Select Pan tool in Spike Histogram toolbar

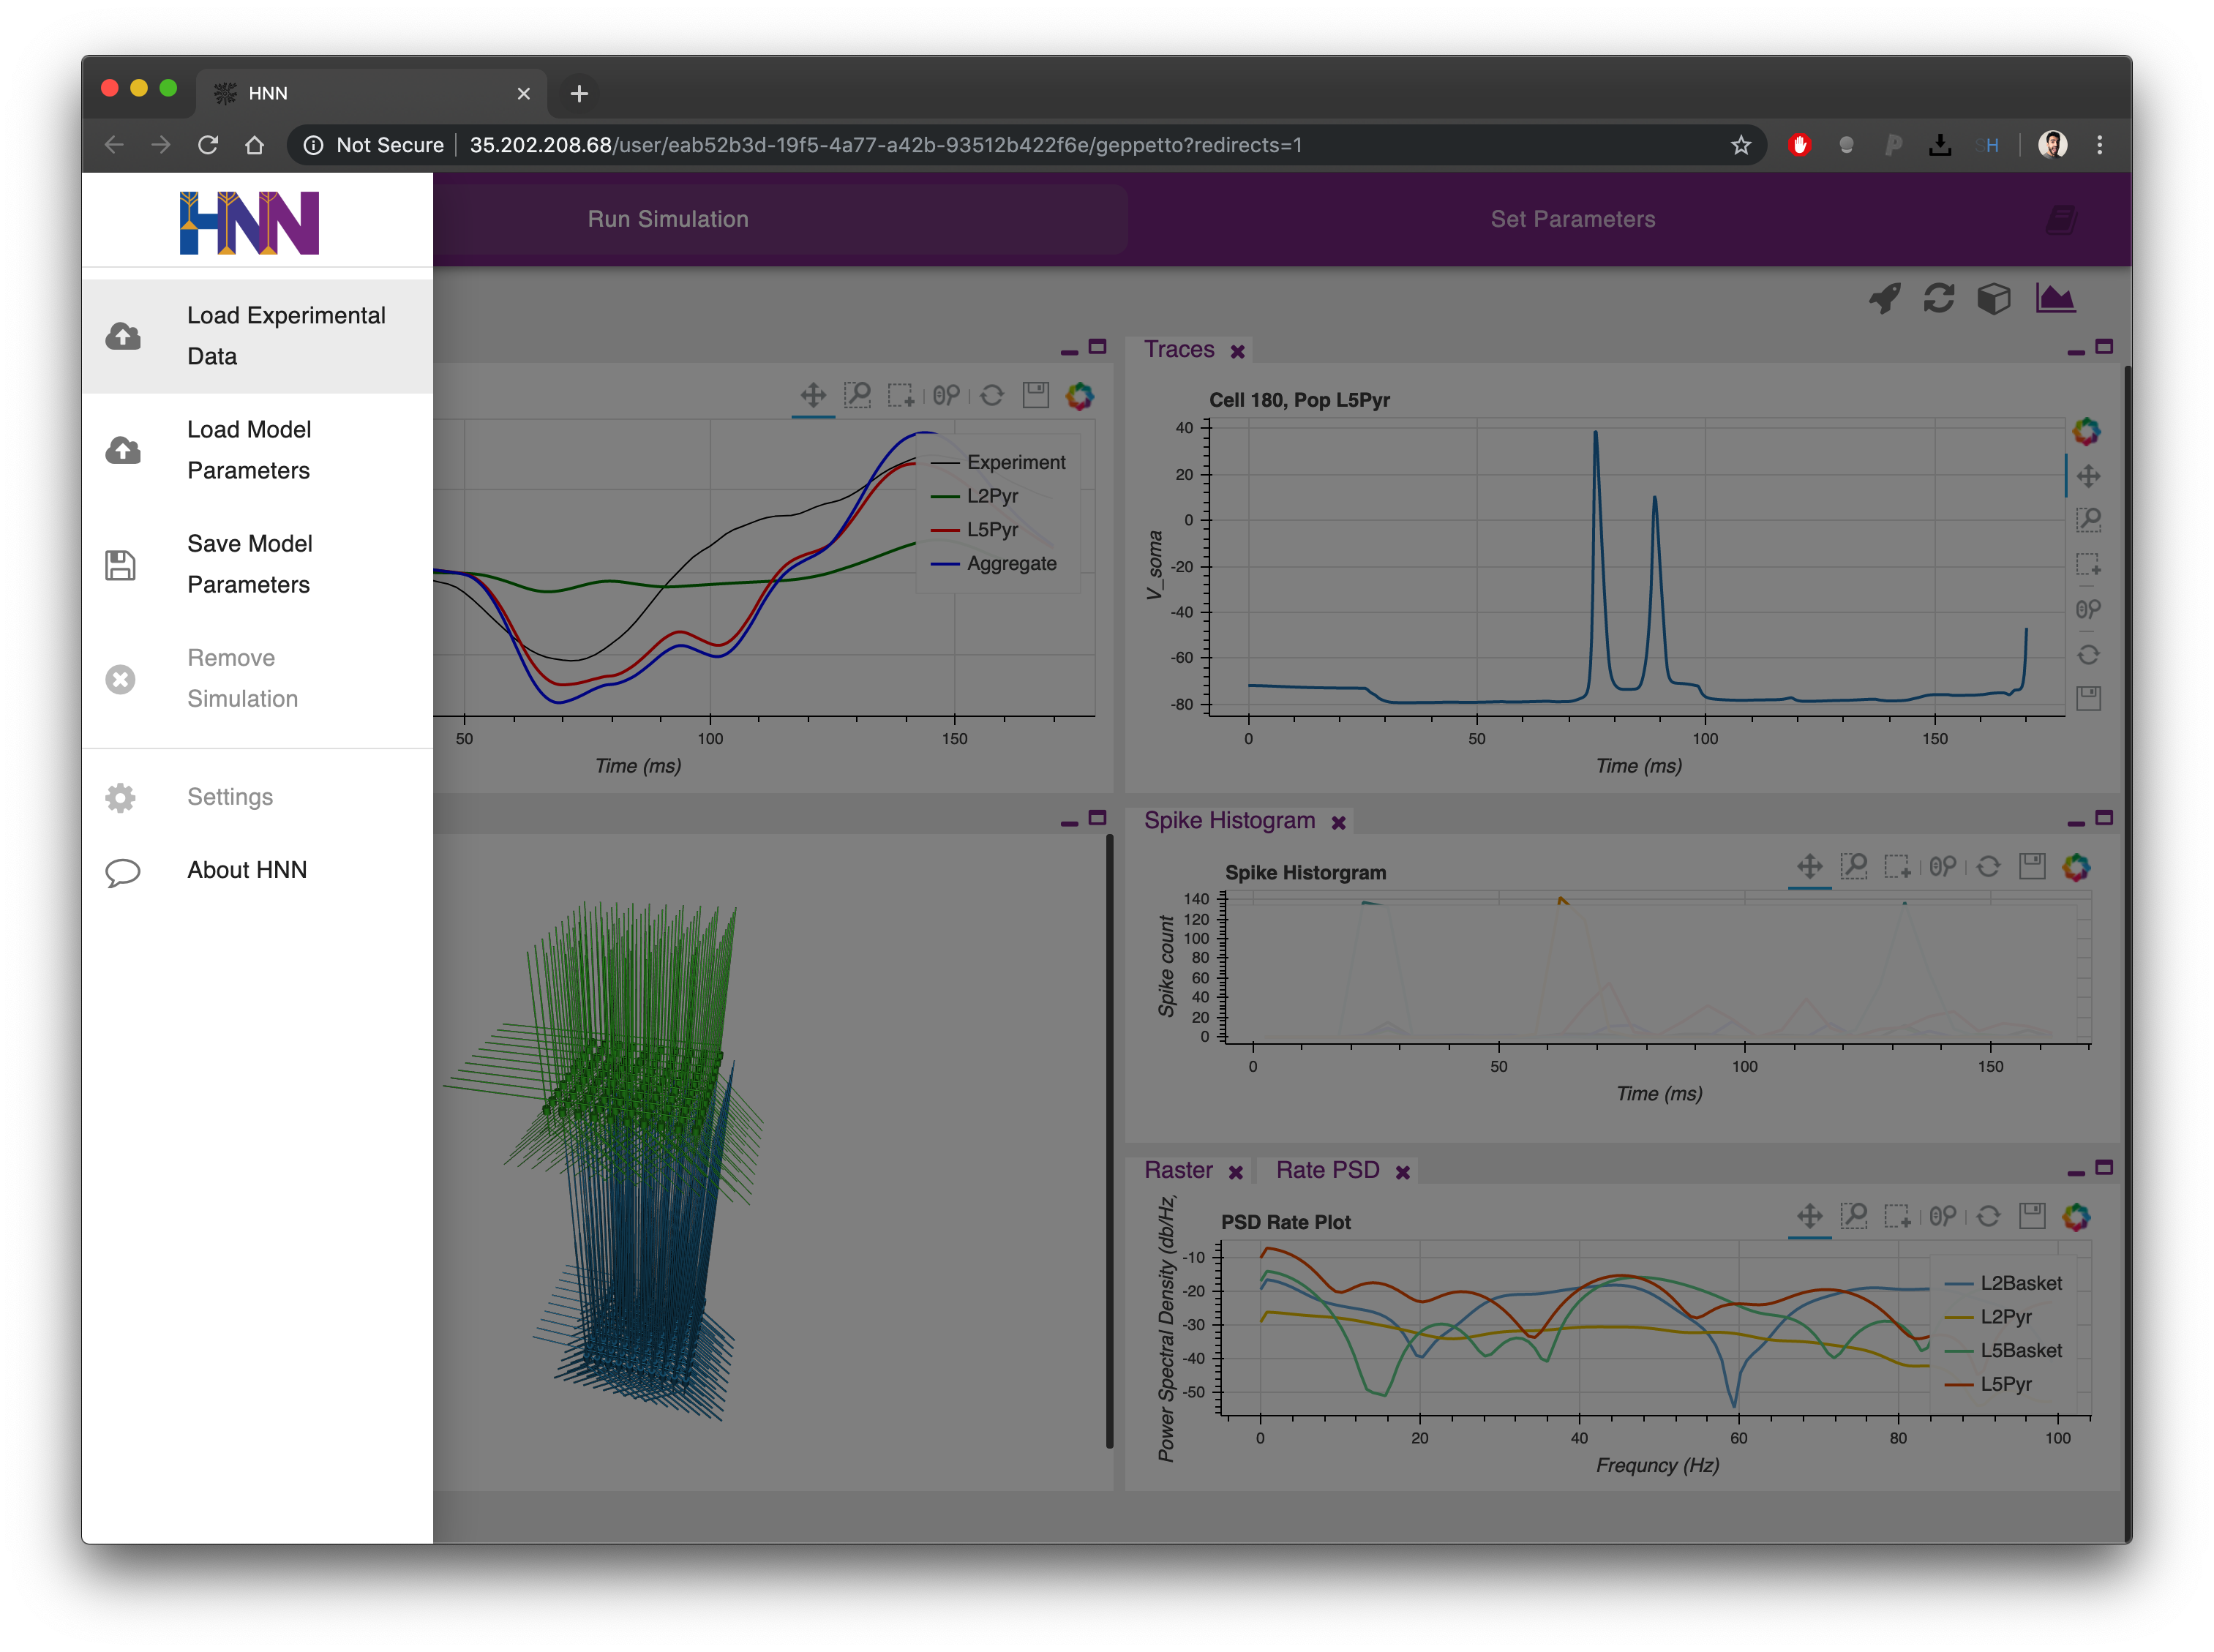1809,866
